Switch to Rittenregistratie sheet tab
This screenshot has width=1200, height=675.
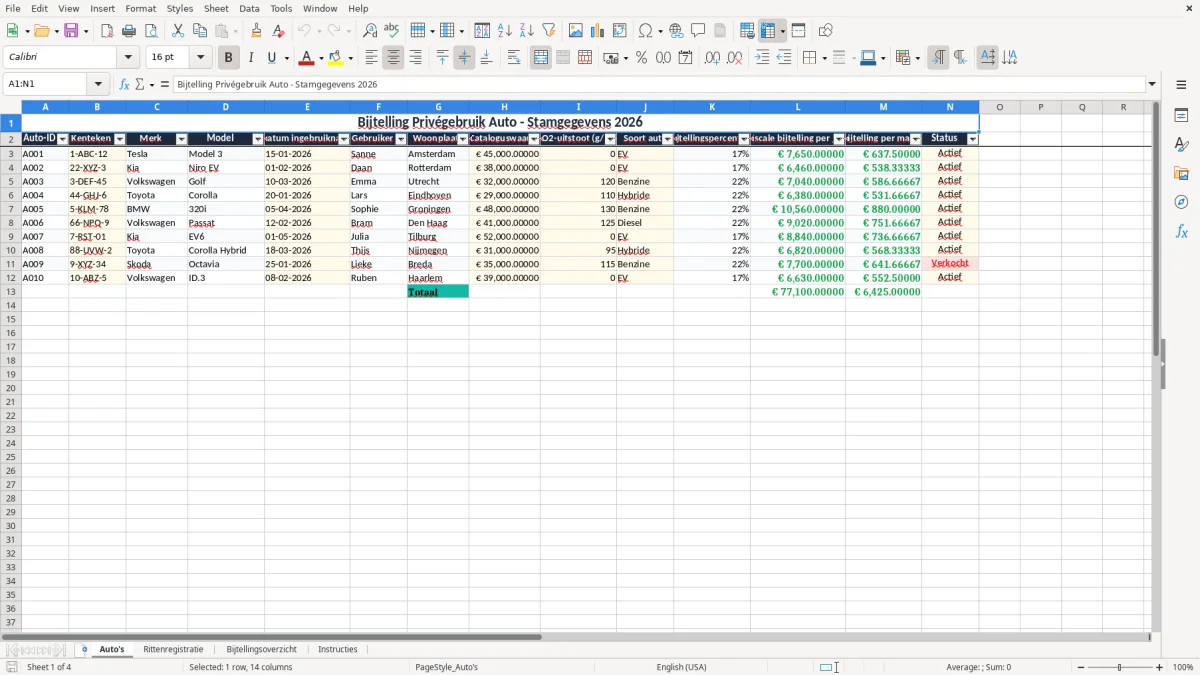pyautogui.click(x=173, y=649)
